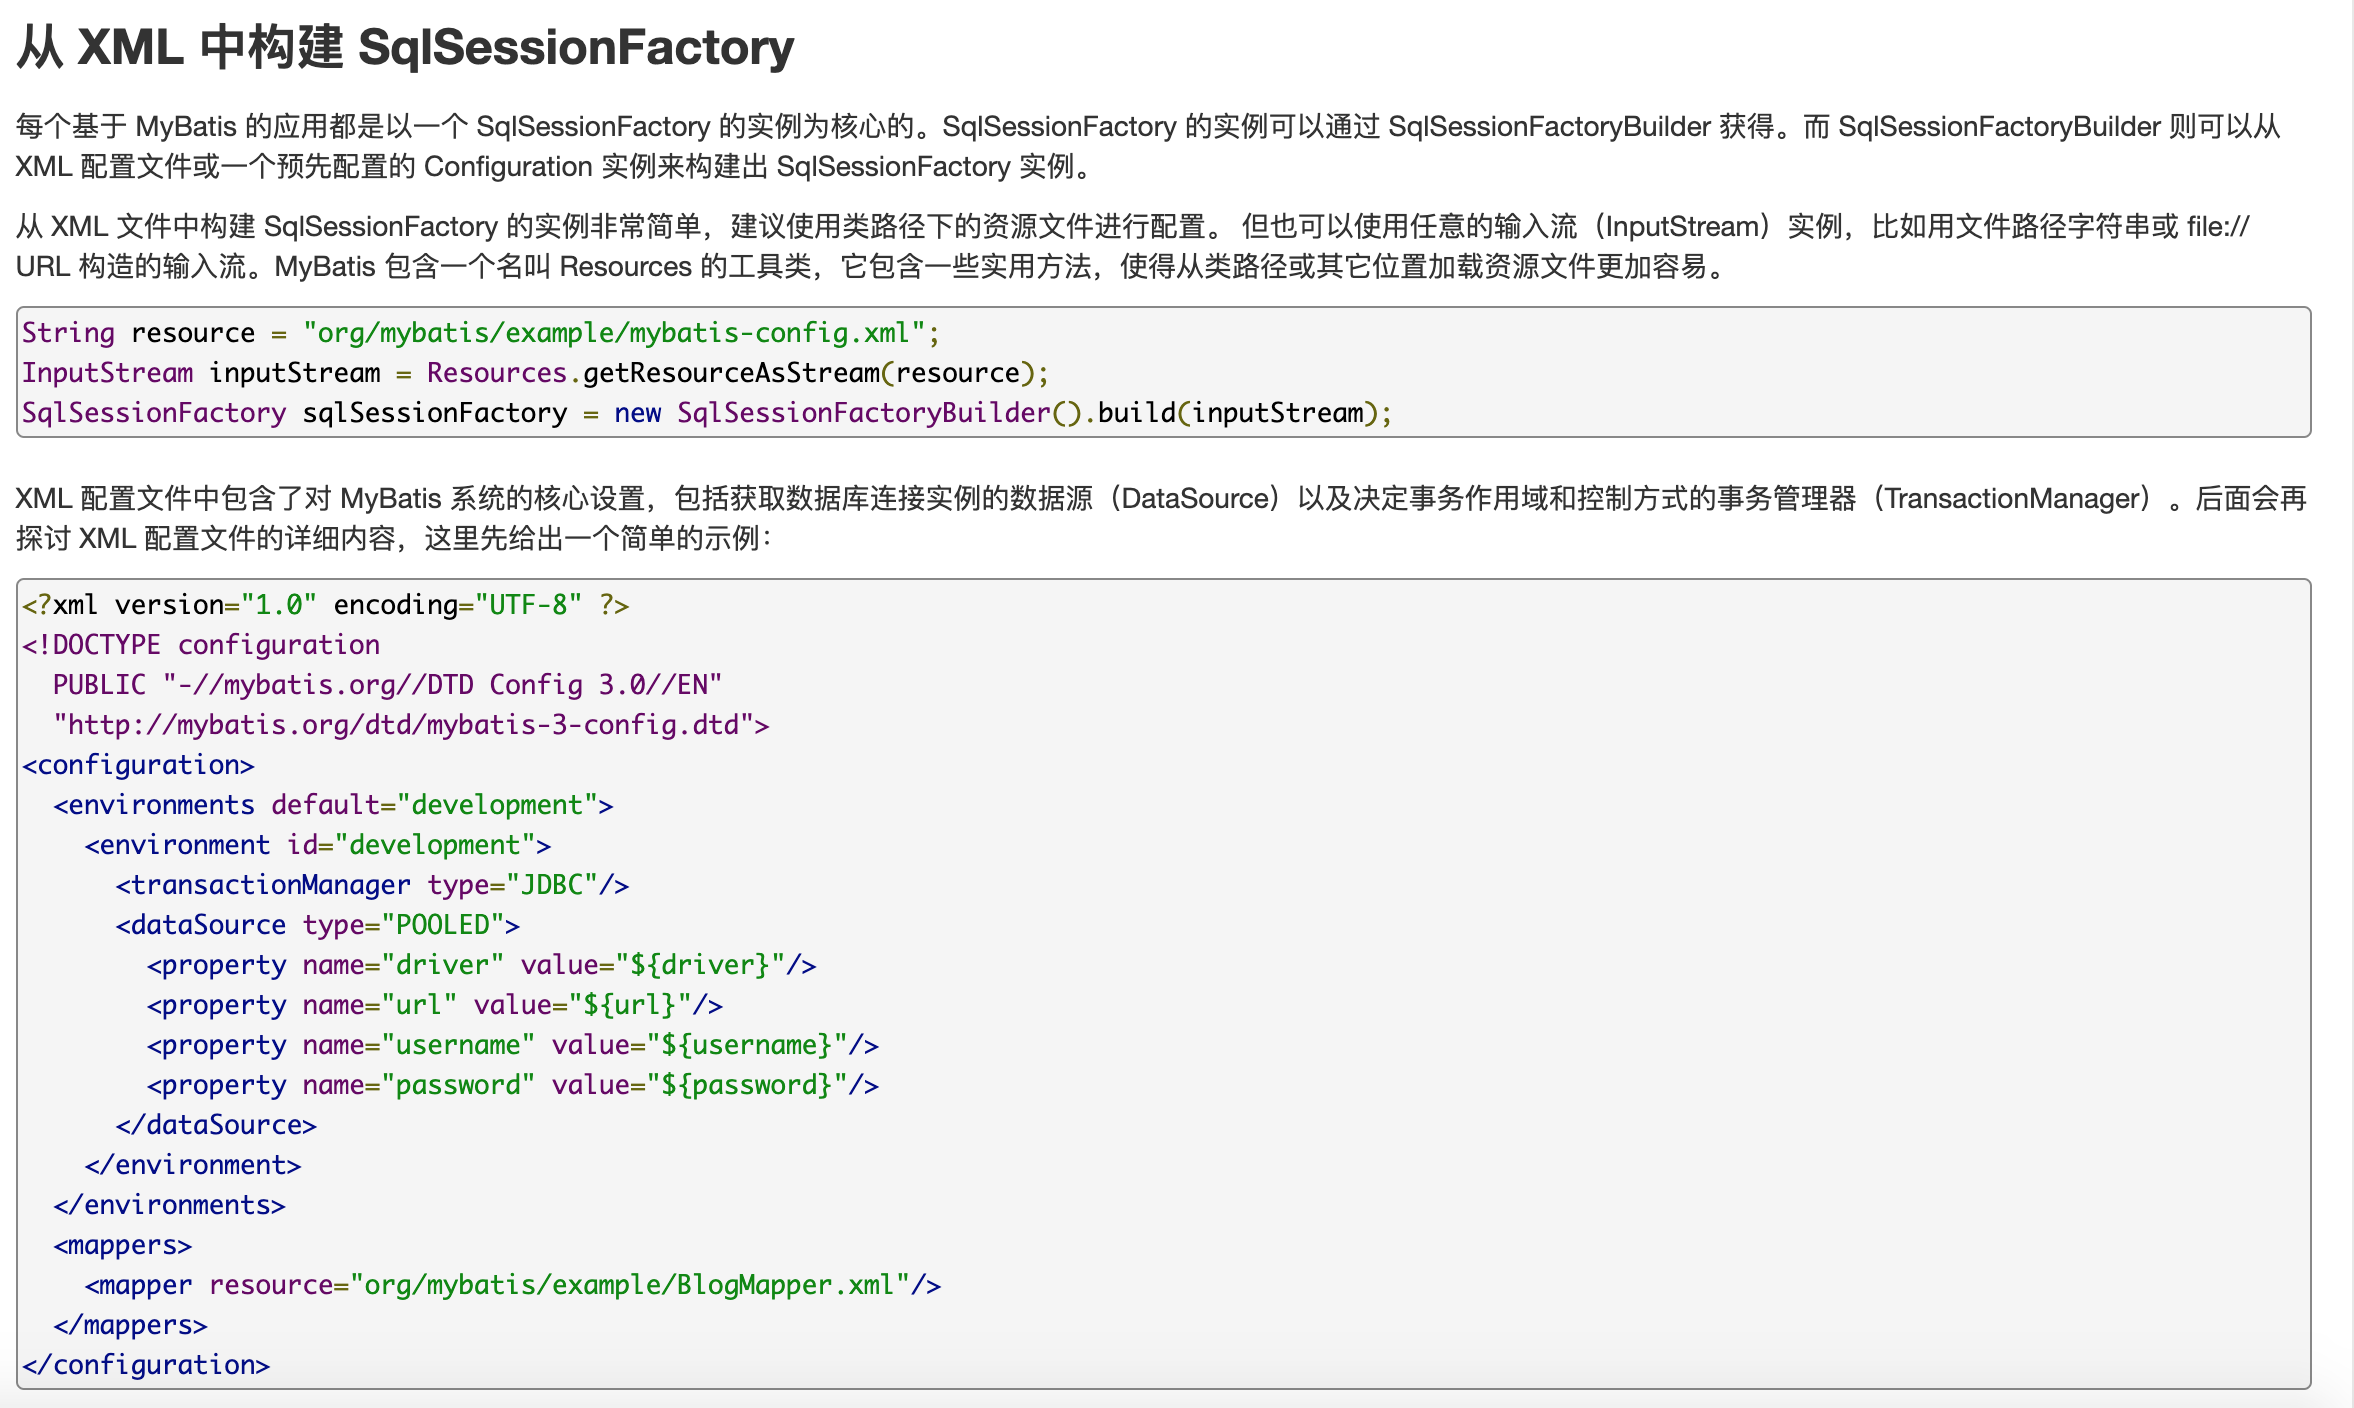Click the 'String resource' code line
Screen dimensions: 2354x1408
pyautogui.click(x=480, y=333)
